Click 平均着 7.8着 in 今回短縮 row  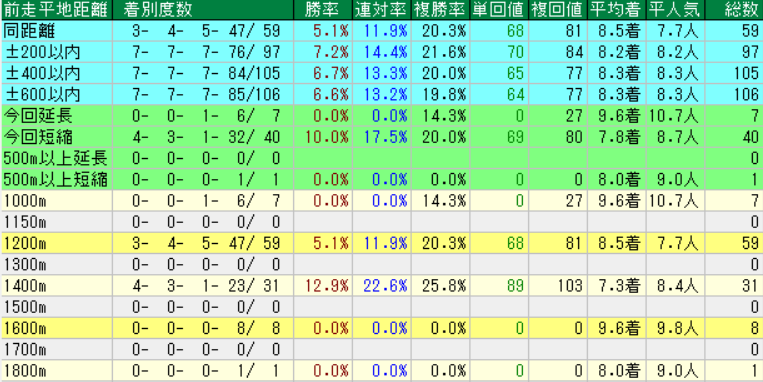coord(618,137)
